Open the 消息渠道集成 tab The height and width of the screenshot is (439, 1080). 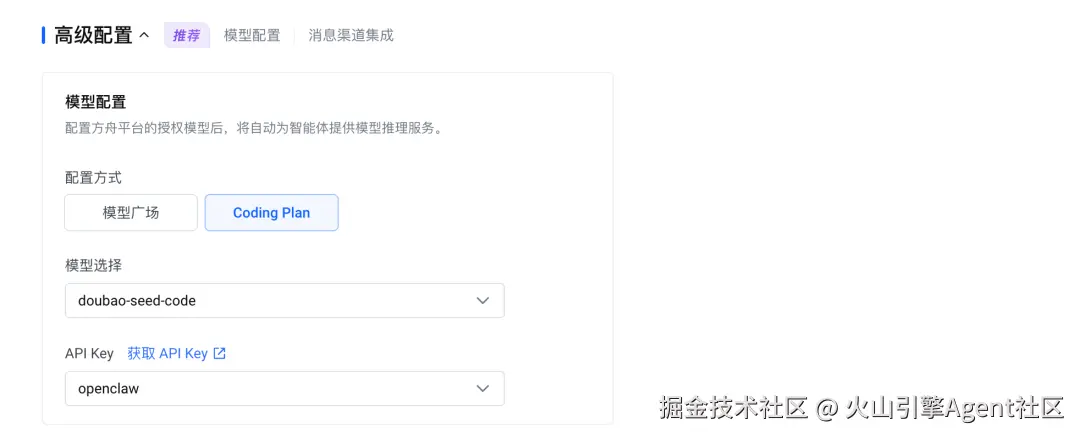[351, 35]
